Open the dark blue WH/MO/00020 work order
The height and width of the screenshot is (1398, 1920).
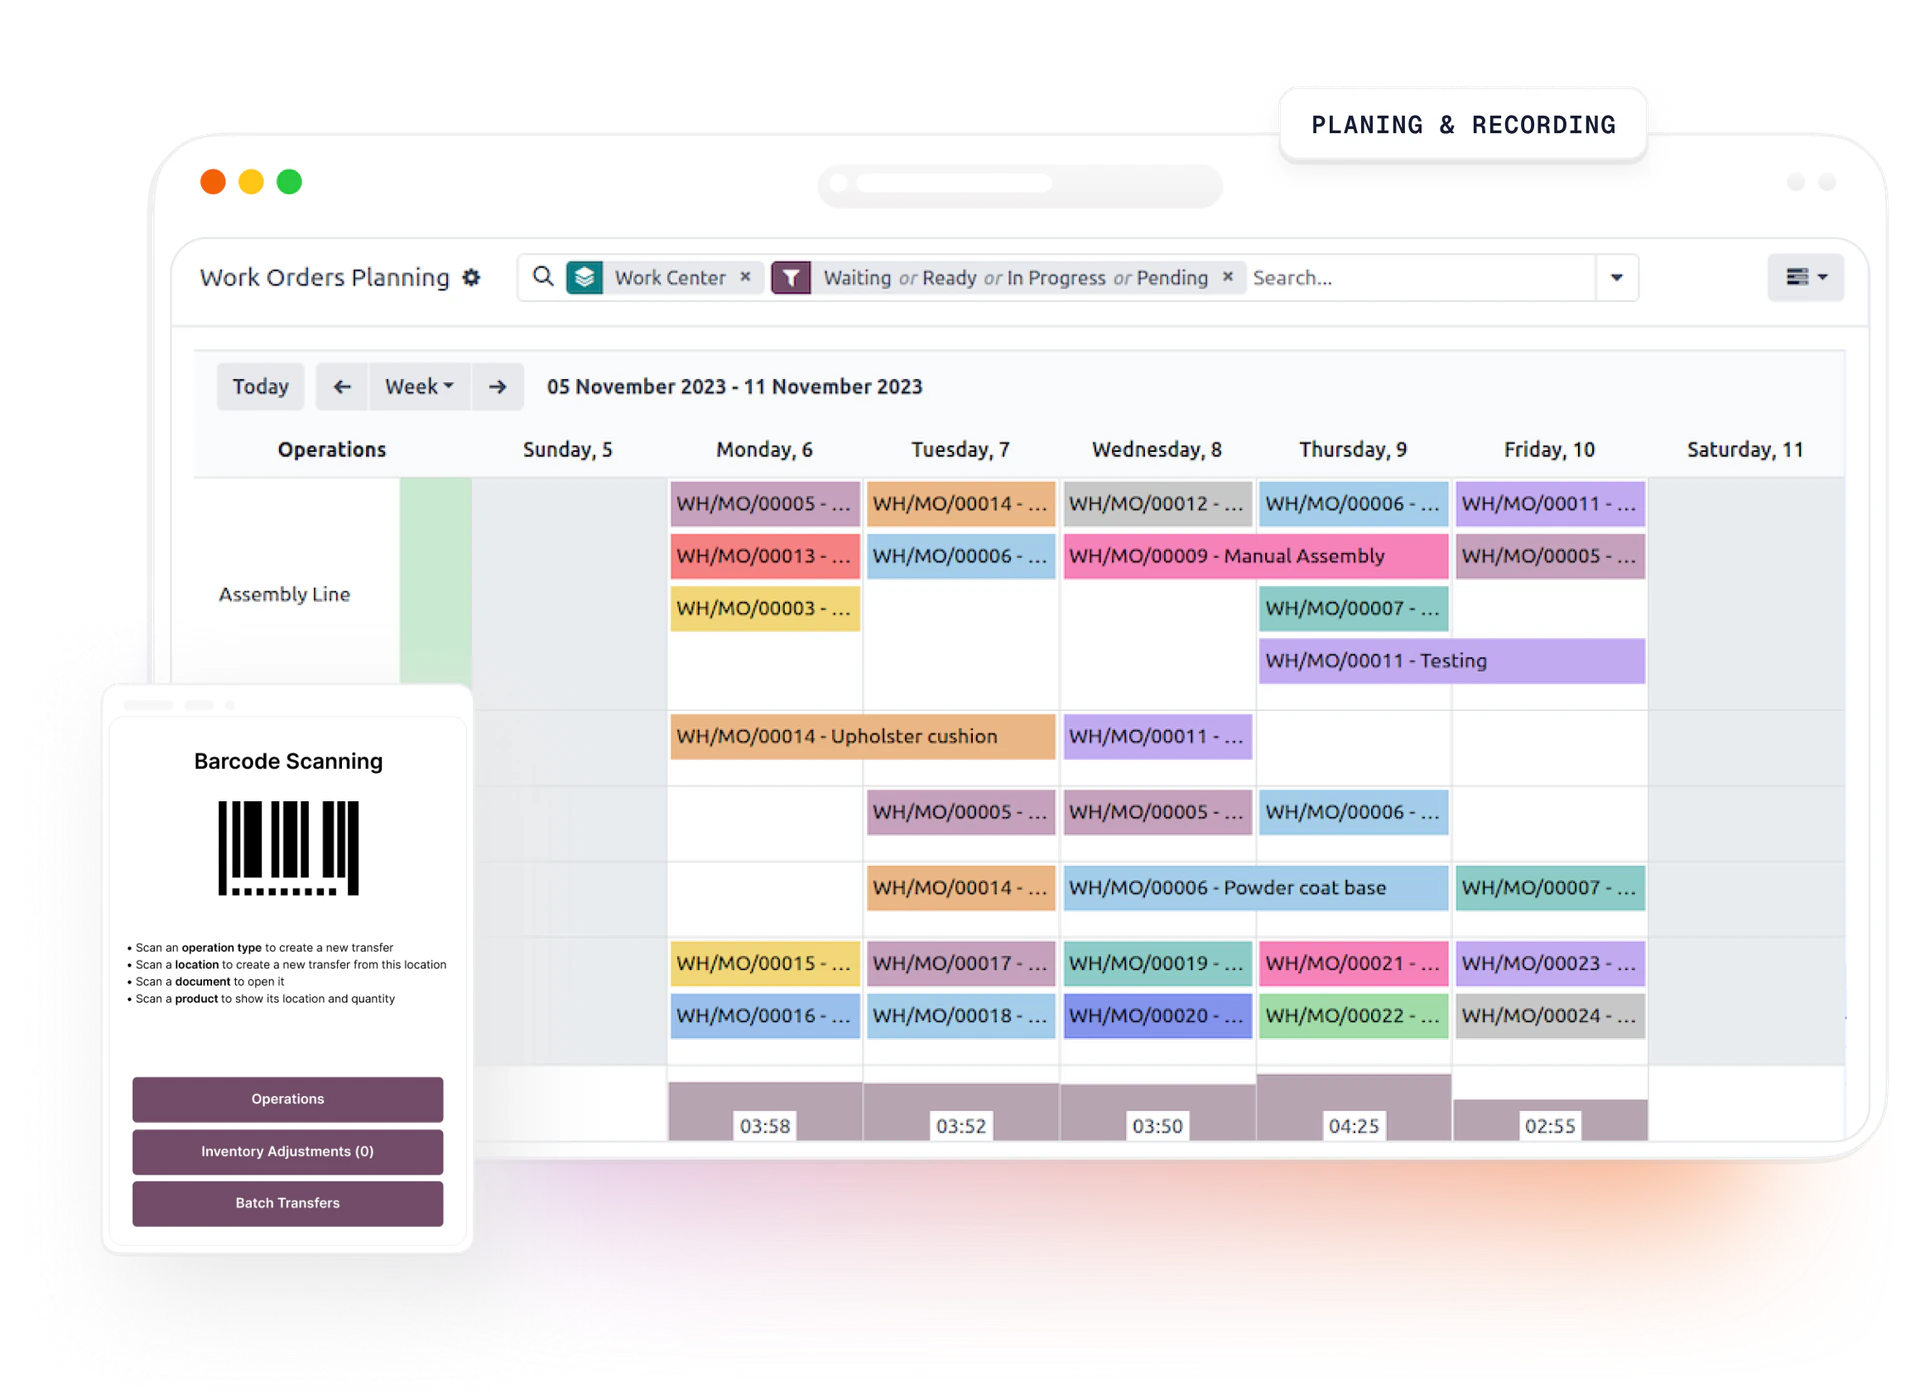1157,1016
